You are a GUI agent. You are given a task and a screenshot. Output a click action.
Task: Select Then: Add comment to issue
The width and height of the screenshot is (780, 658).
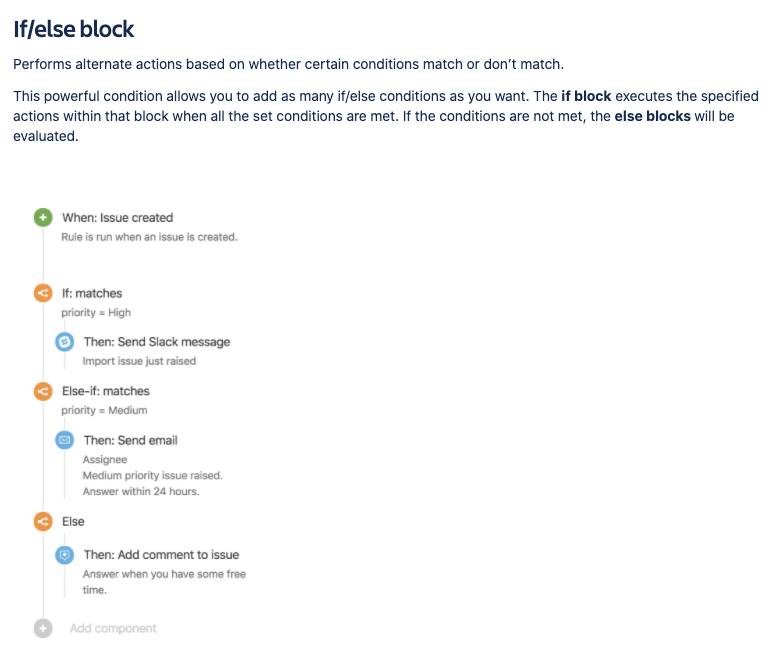(161, 555)
